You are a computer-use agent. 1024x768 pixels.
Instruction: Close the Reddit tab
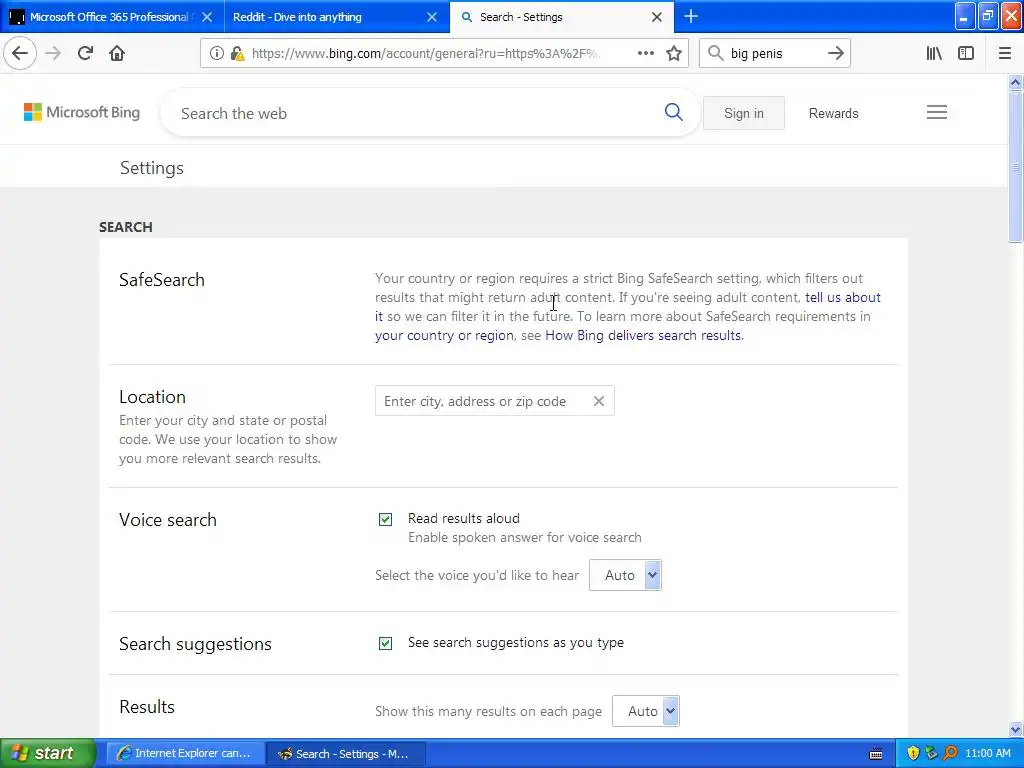pyautogui.click(x=432, y=17)
